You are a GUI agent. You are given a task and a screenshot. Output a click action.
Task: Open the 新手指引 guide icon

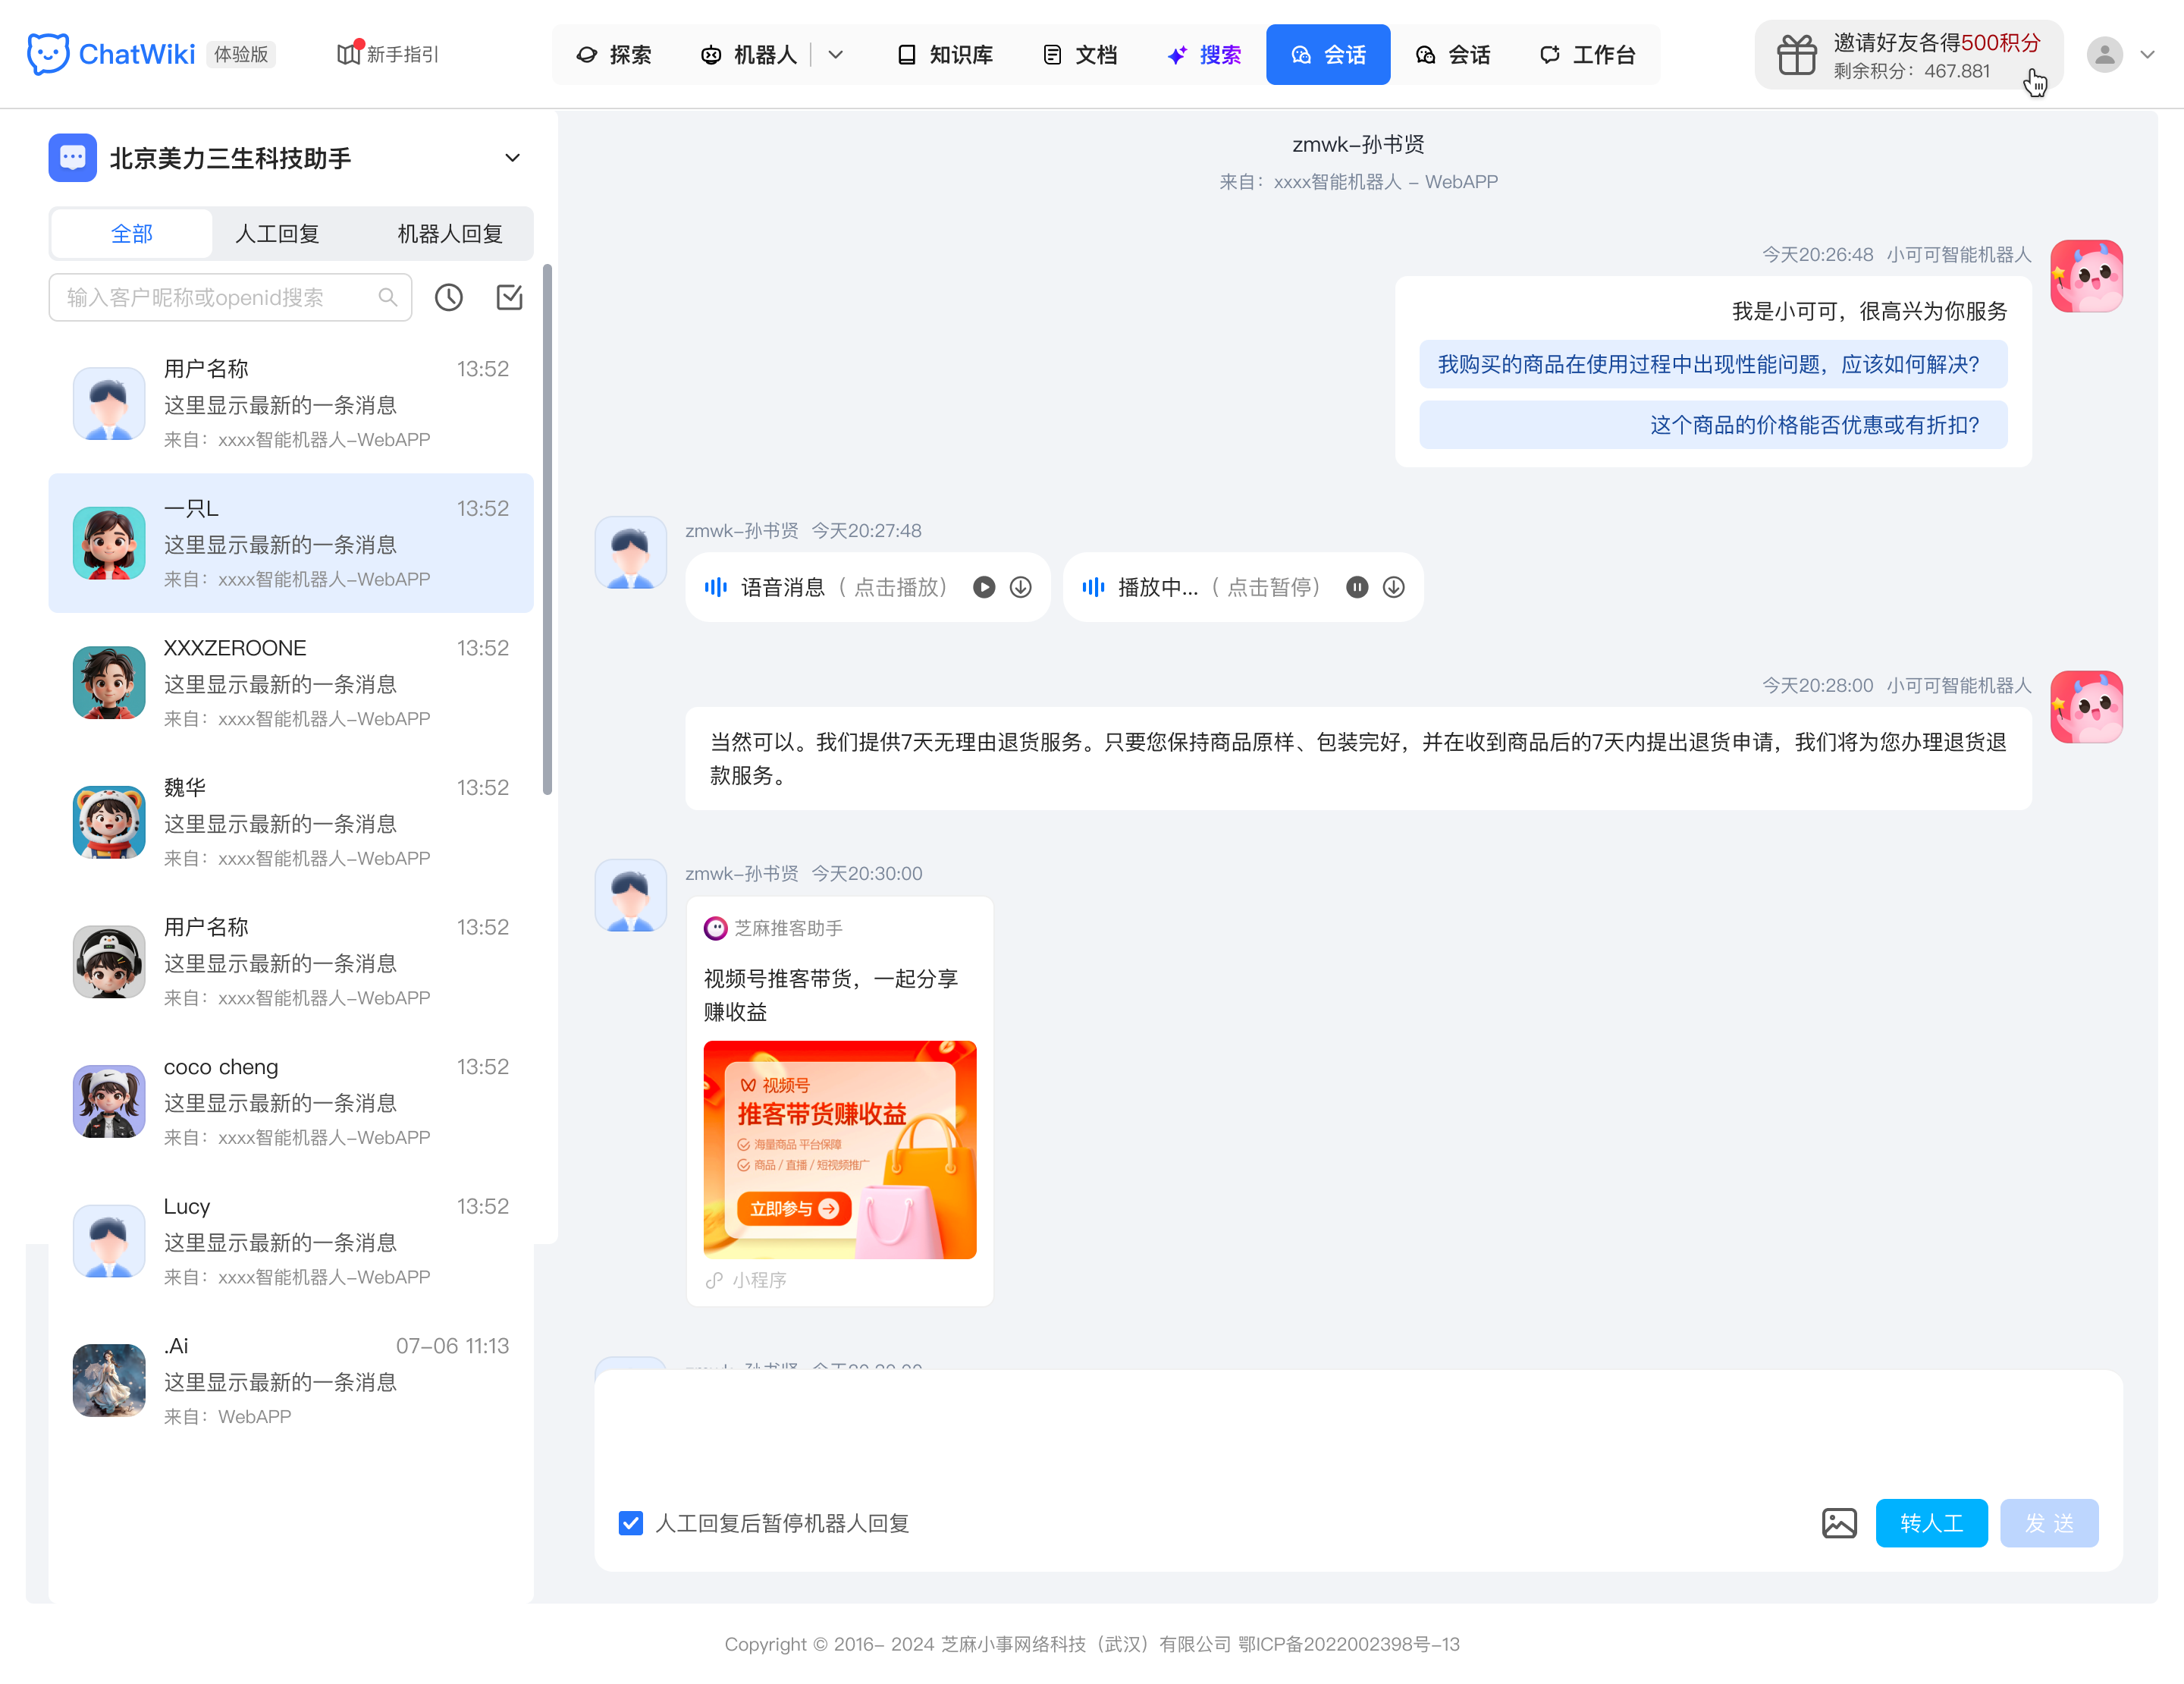pyautogui.click(x=348, y=54)
